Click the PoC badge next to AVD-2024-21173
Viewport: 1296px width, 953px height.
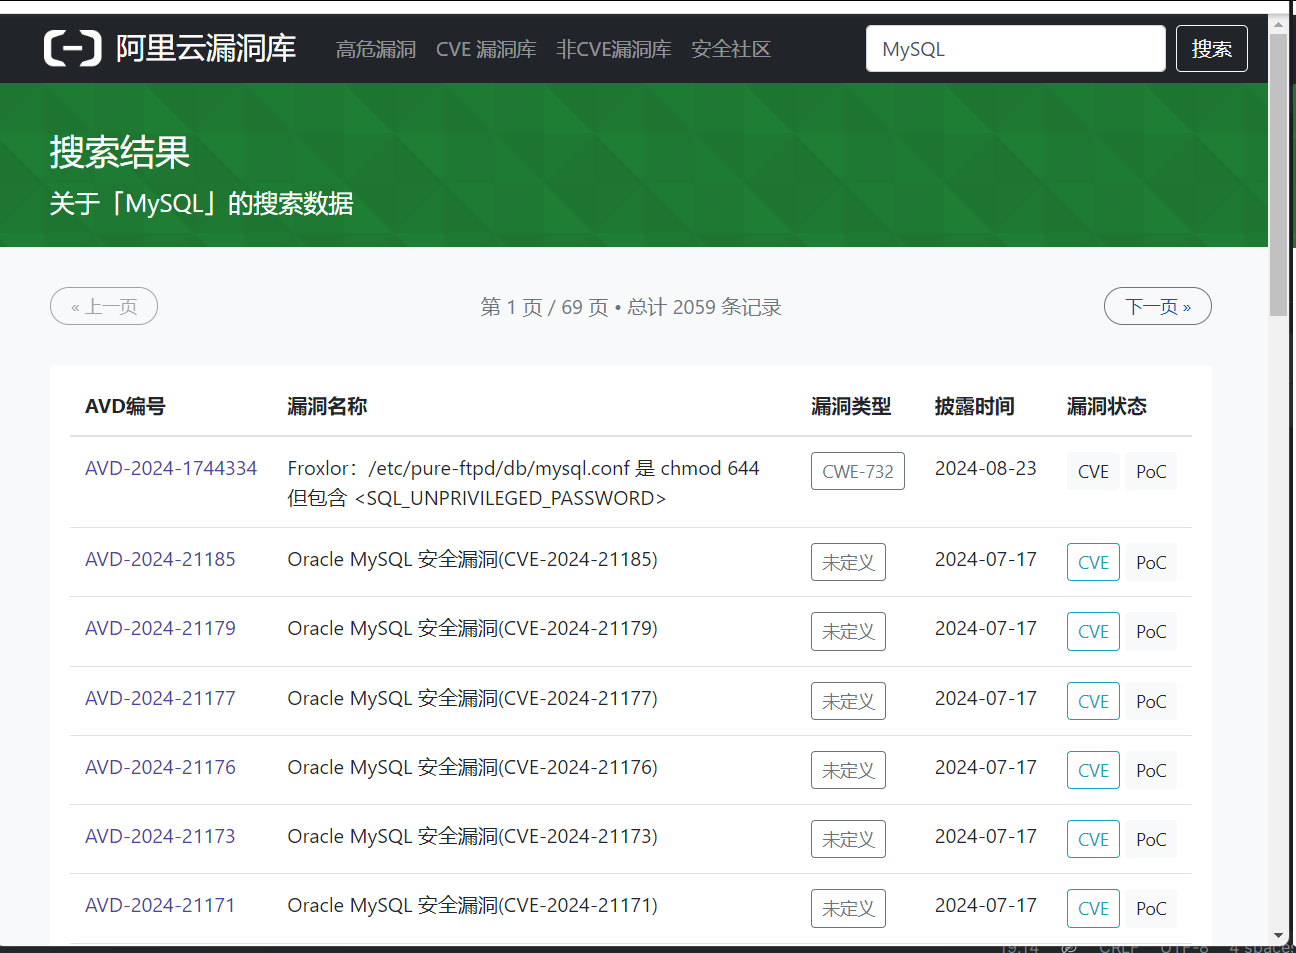pyautogui.click(x=1151, y=839)
